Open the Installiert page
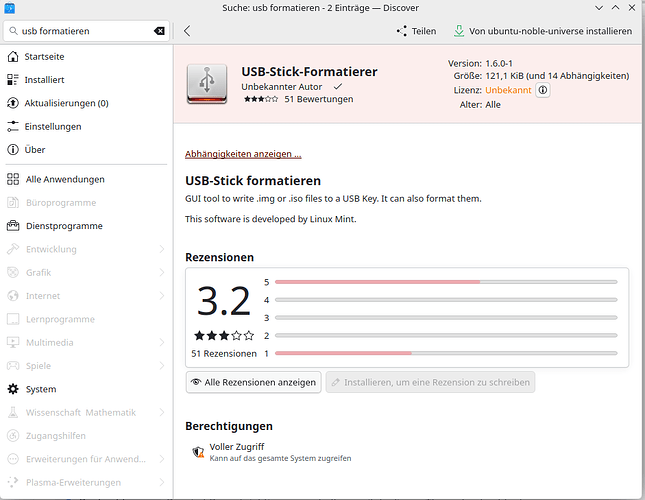The height and width of the screenshot is (500, 645). point(45,80)
